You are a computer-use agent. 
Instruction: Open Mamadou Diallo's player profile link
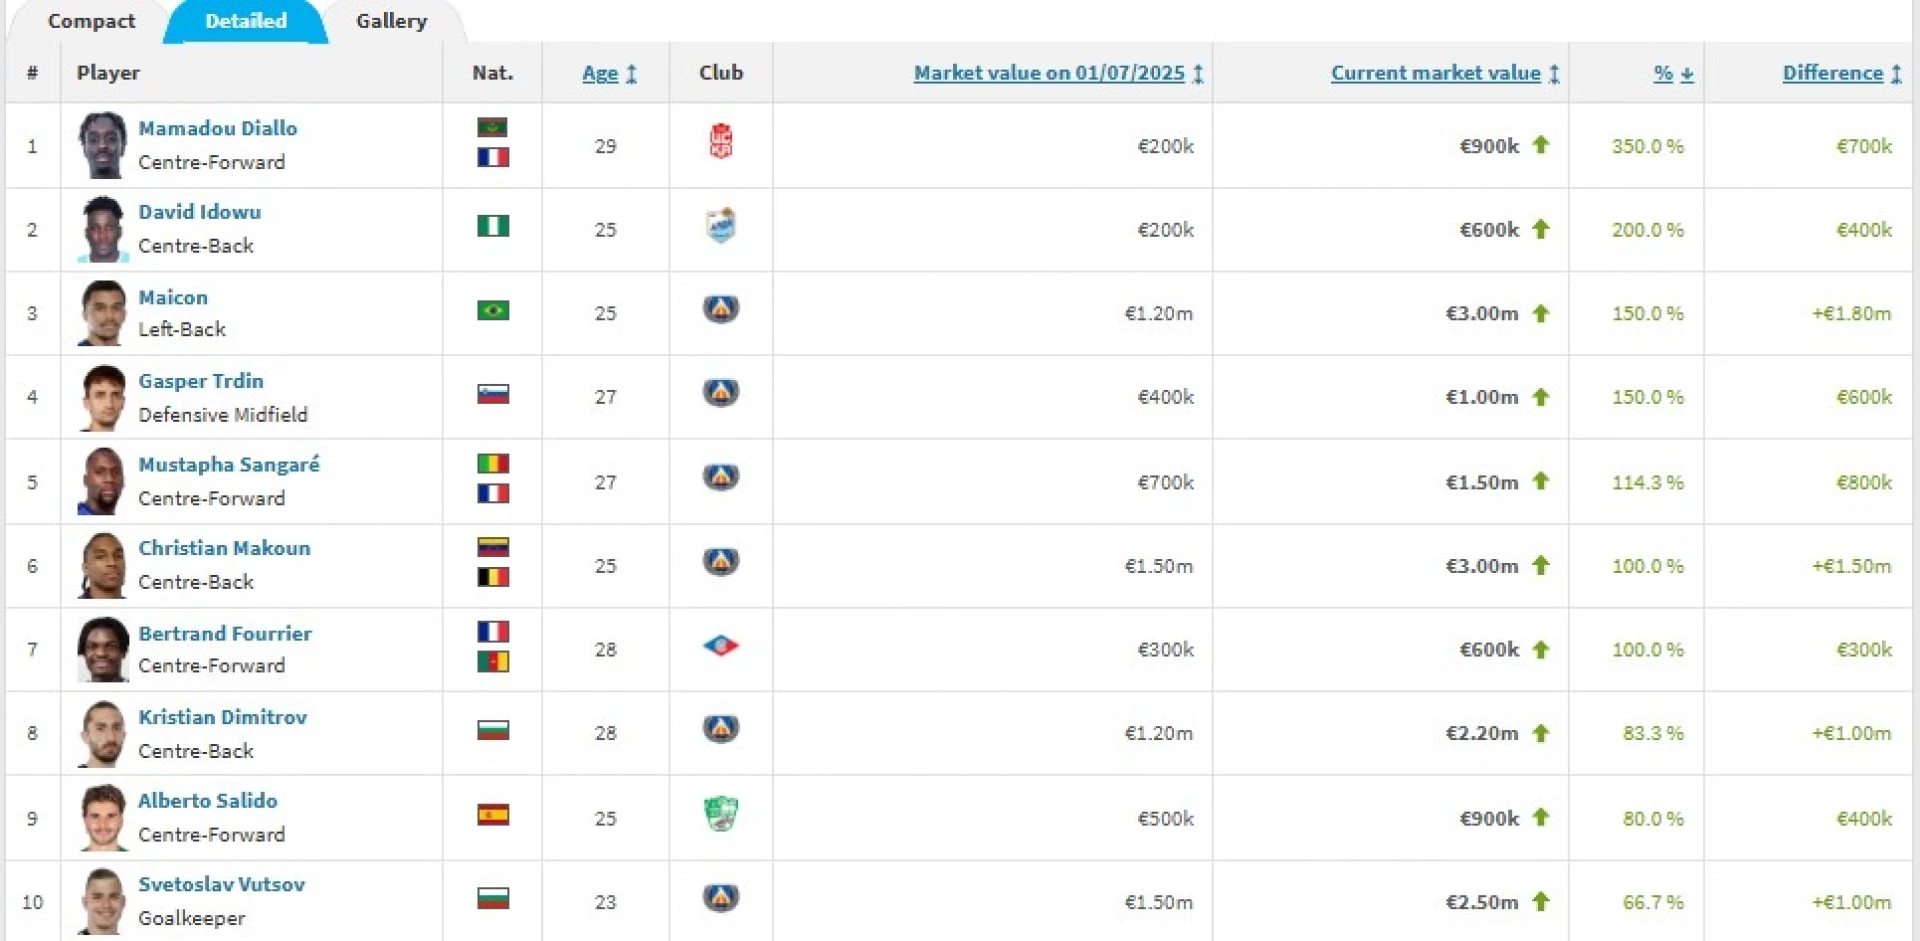(x=218, y=128)
